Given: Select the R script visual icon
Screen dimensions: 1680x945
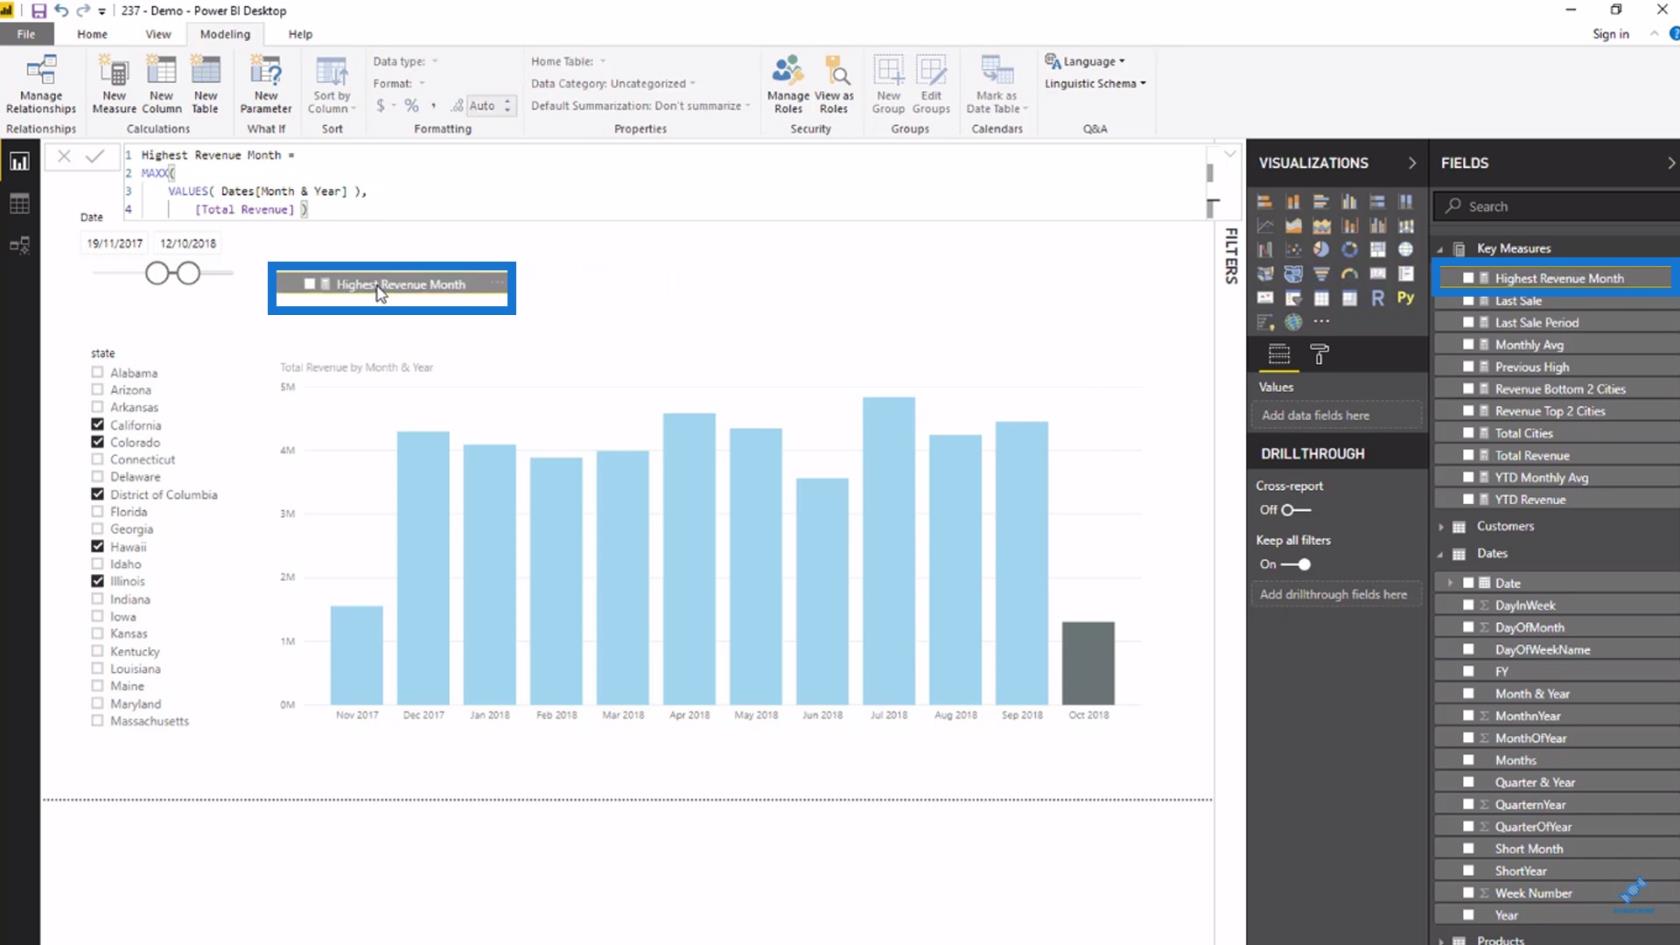Looking at the screenshot, I should 1378,298.
